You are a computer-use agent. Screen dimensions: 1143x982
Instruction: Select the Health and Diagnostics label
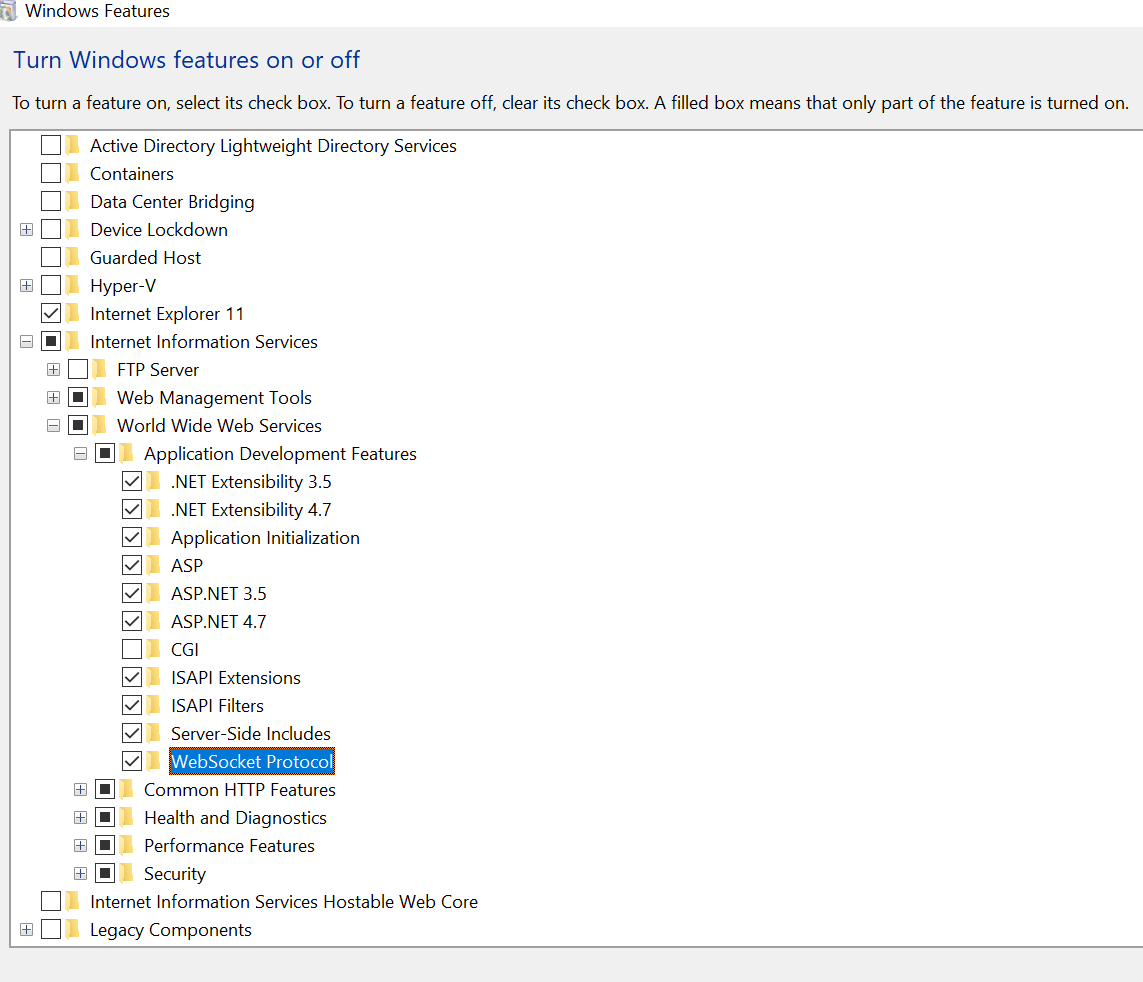pyautogui.click(x=235, y=818)
